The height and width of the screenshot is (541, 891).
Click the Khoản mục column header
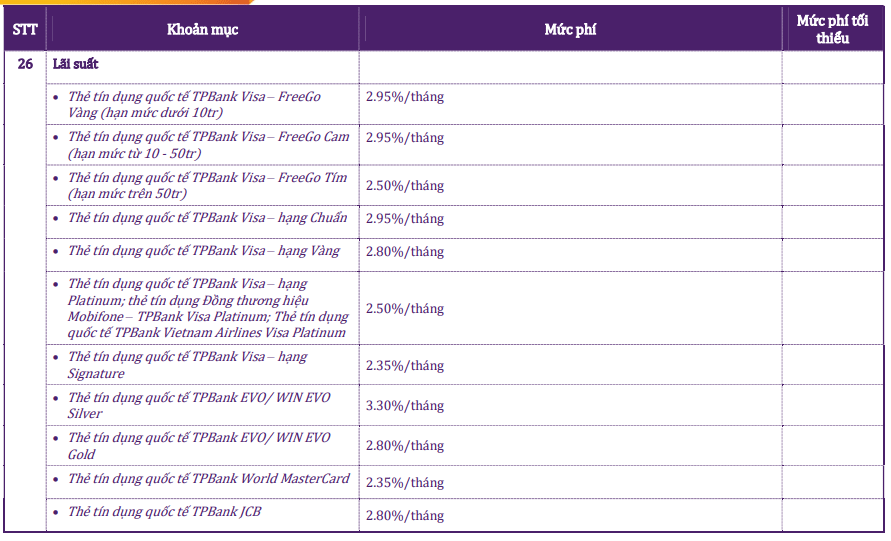(x=202, y=30)
